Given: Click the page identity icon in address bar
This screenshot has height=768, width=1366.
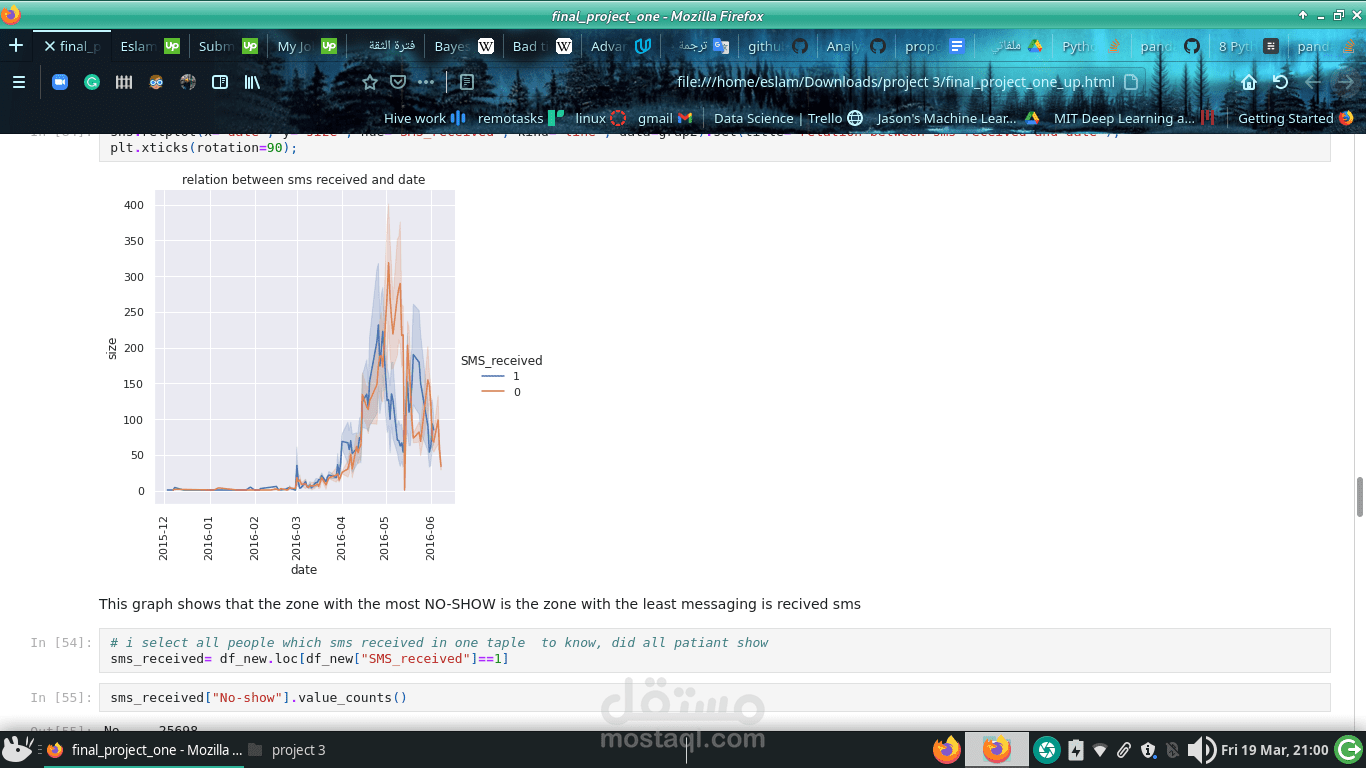Looking at the screenshot, I should click(1131, 82).
